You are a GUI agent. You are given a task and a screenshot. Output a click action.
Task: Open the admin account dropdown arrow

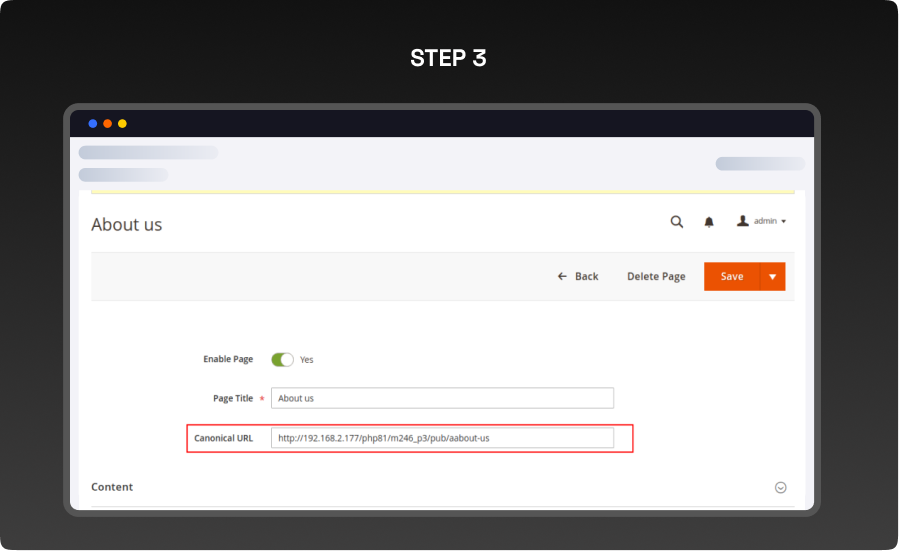click(784, 221)
